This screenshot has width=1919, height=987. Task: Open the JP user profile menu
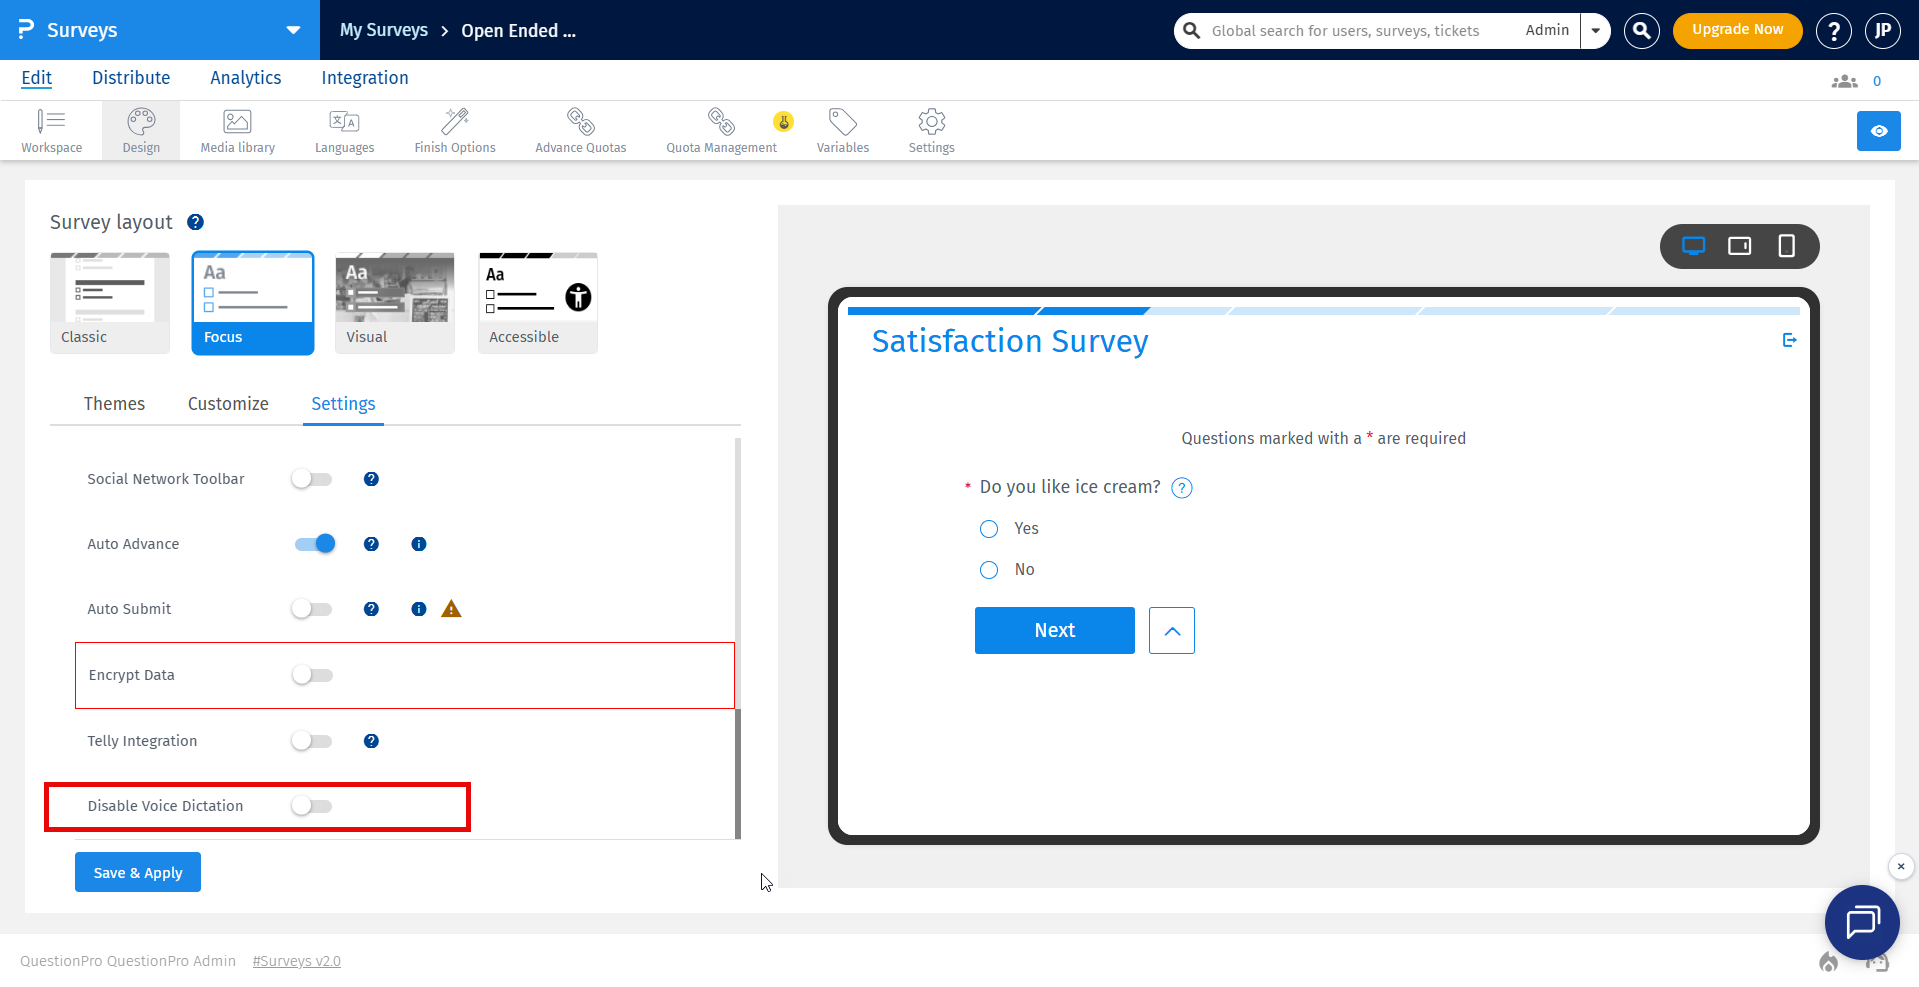(1882, 31)
